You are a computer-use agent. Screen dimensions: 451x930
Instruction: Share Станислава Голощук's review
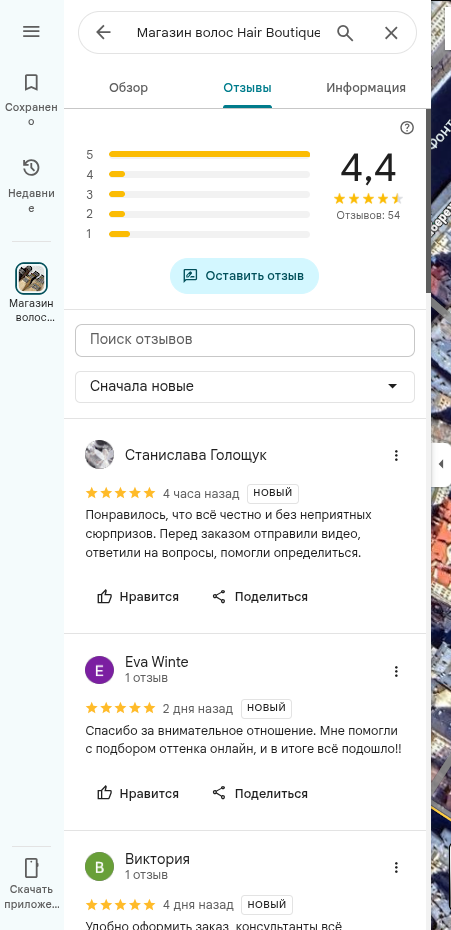pos(260,597)
